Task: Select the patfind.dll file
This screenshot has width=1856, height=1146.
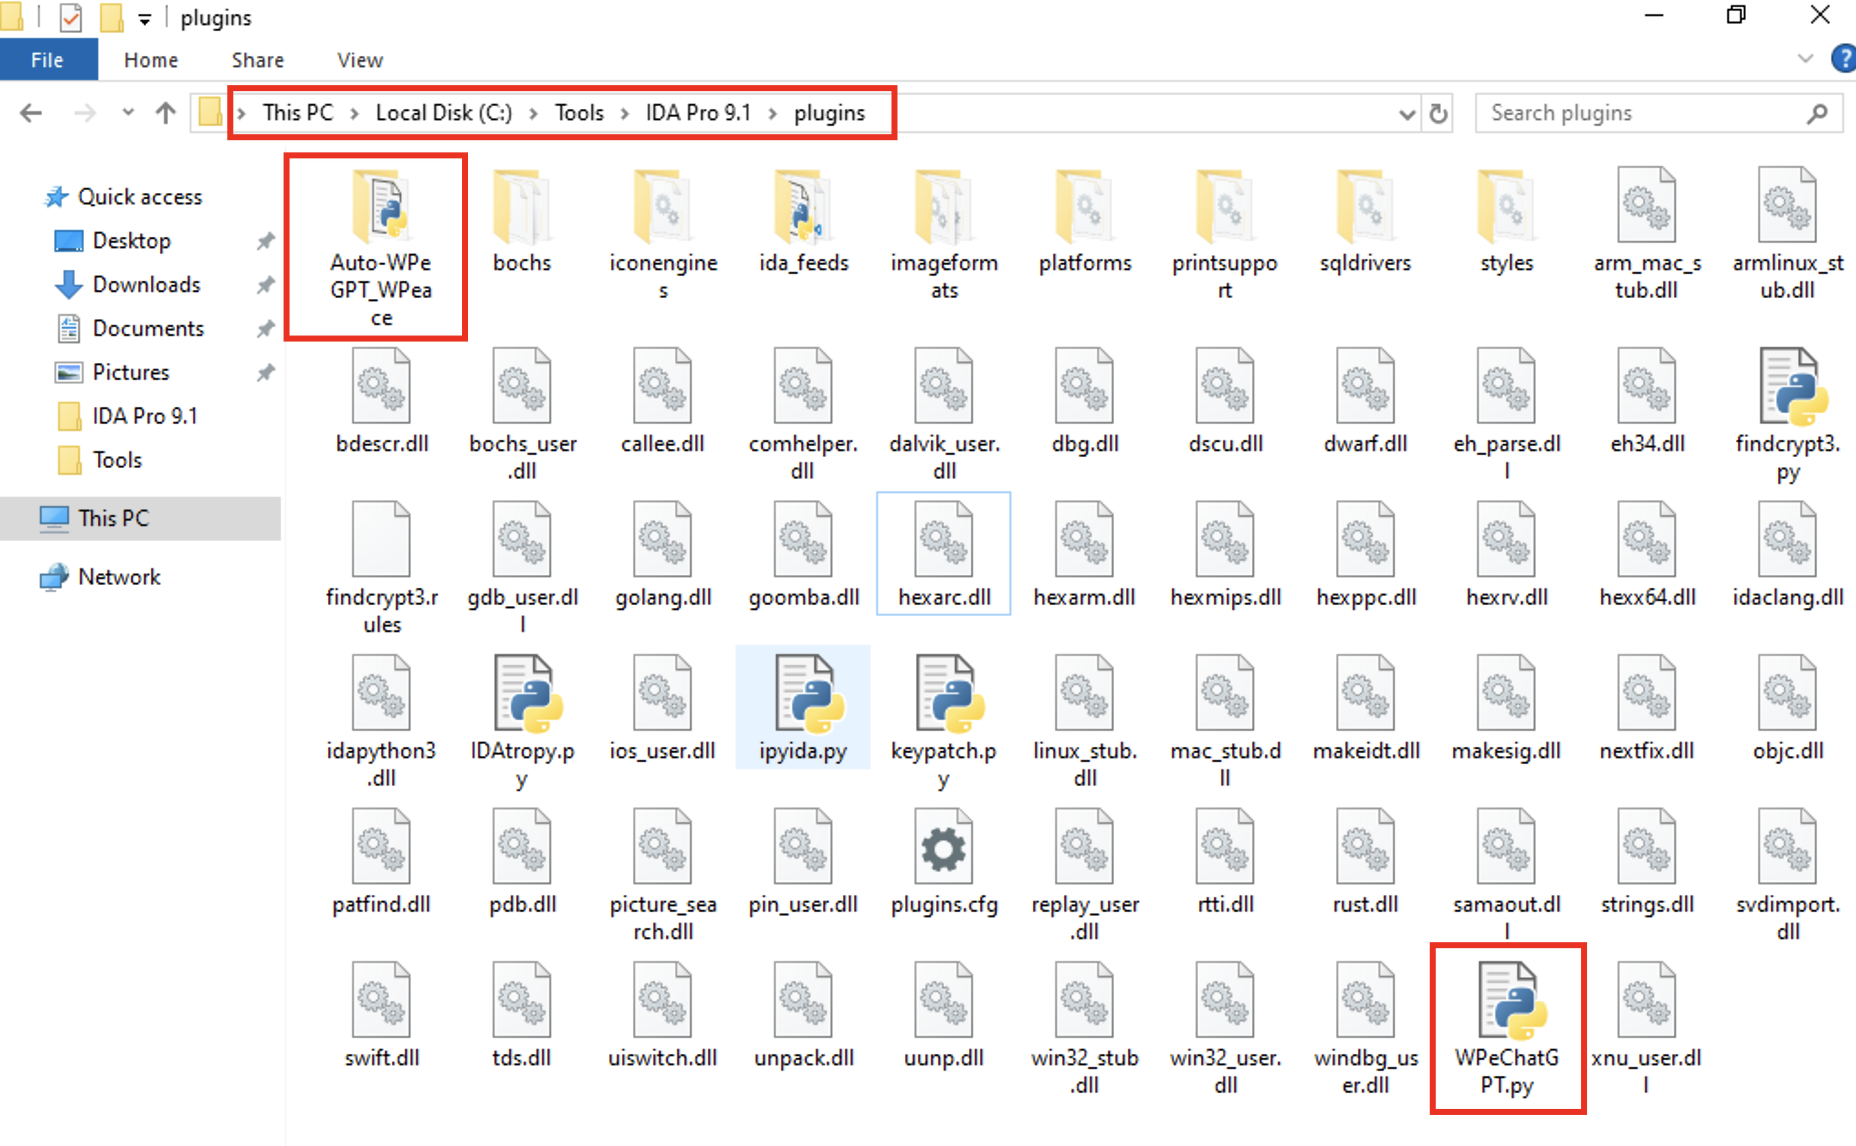Action: [381, 862]
